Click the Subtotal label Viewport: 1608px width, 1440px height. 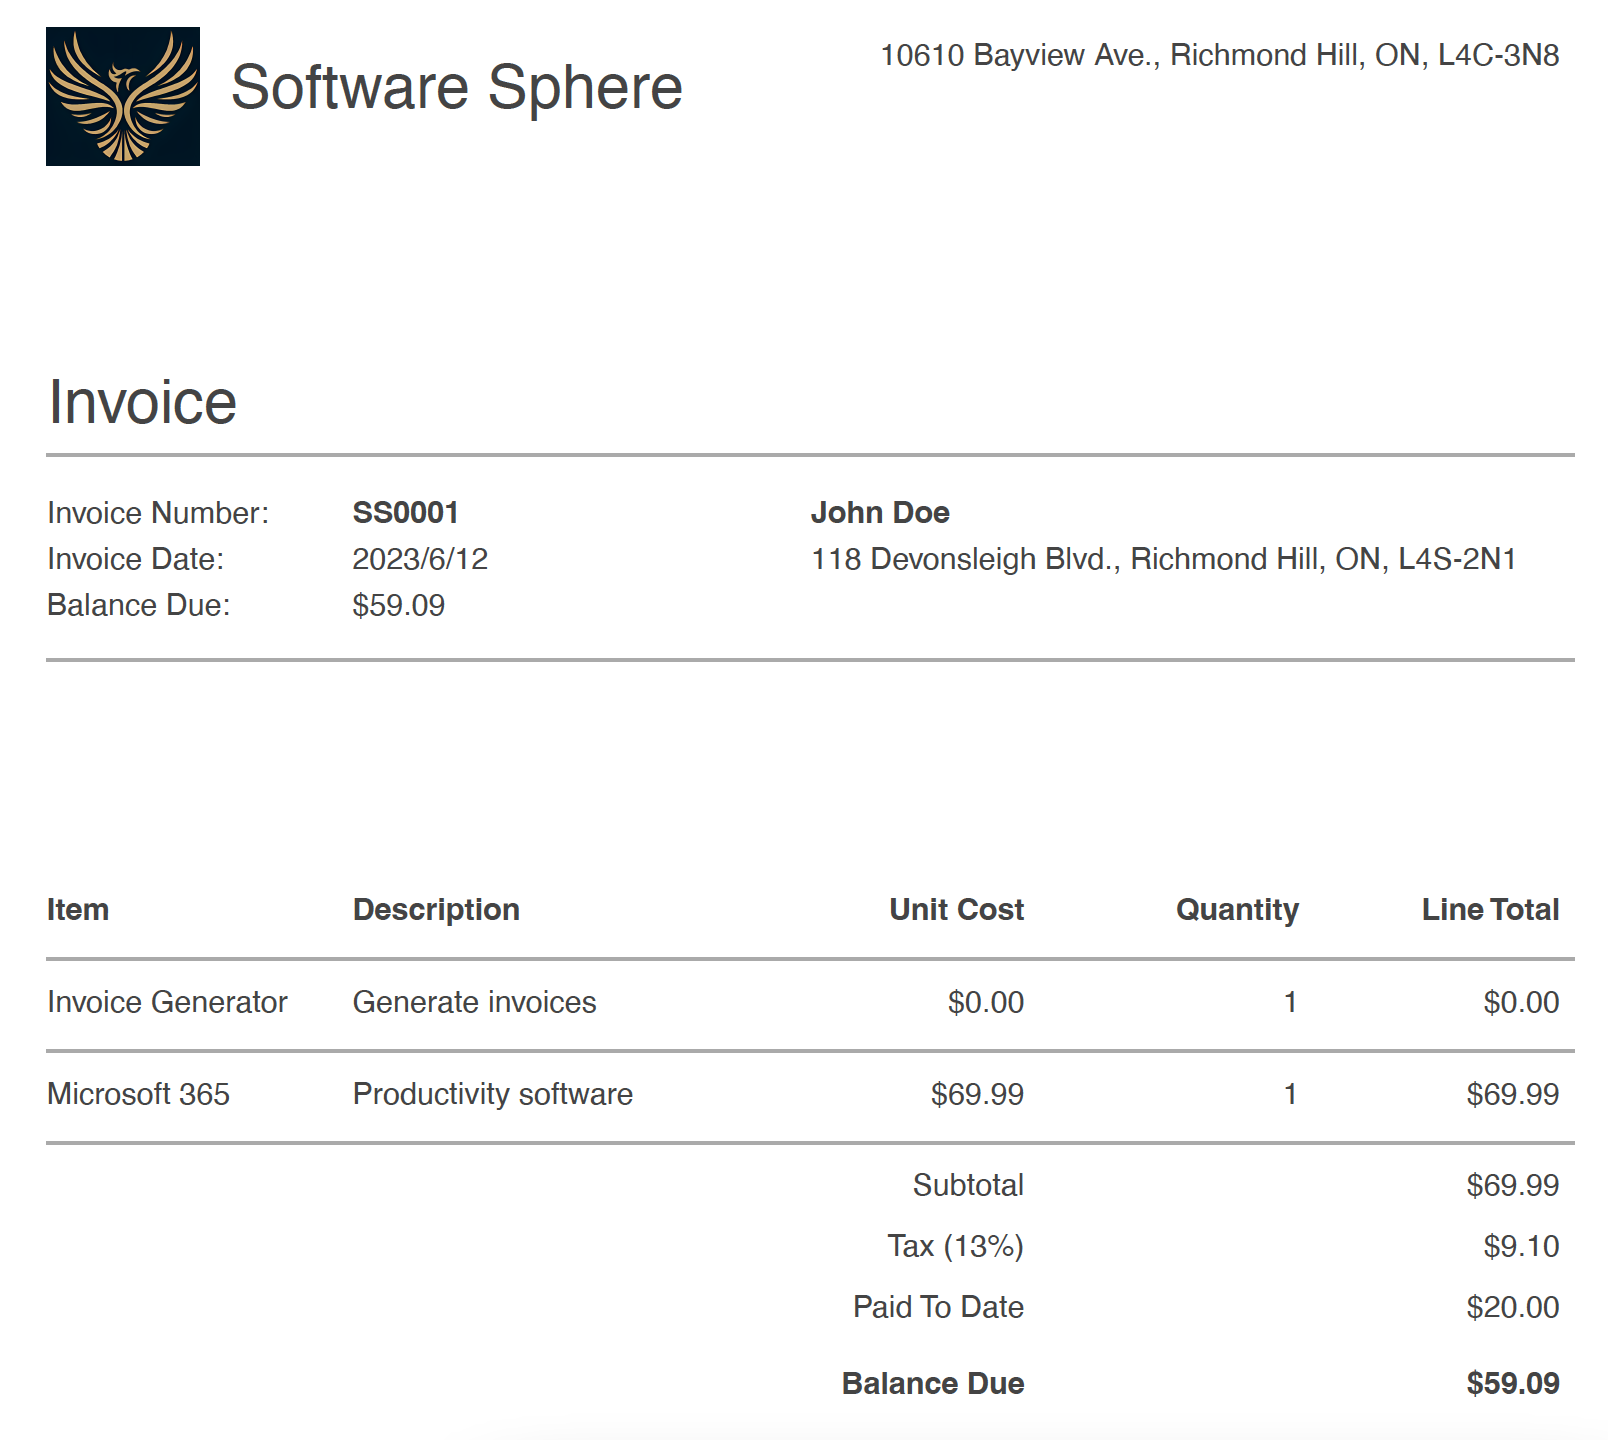[x=968, y=1185]
